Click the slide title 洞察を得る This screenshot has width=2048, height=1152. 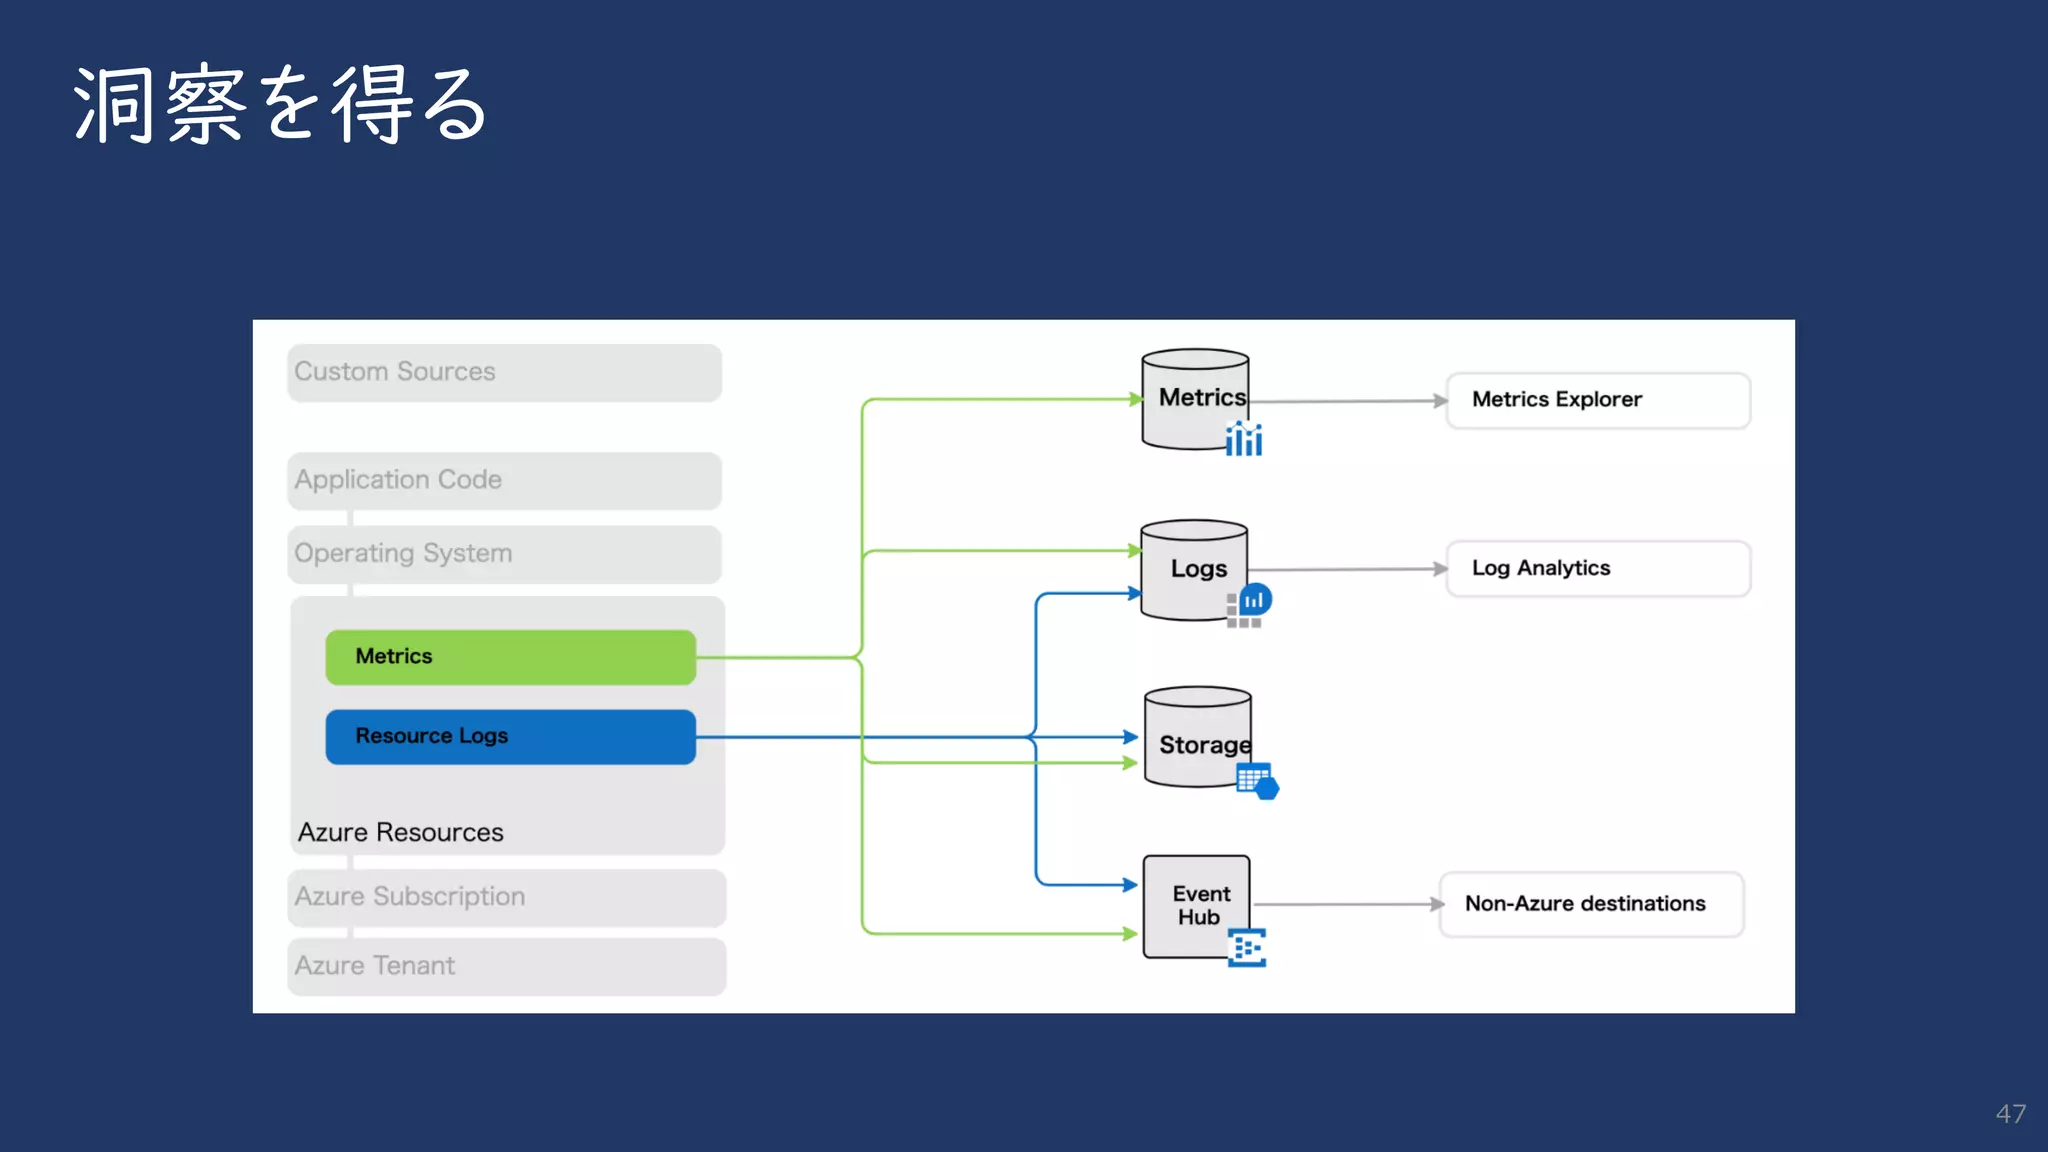point(280,104)
